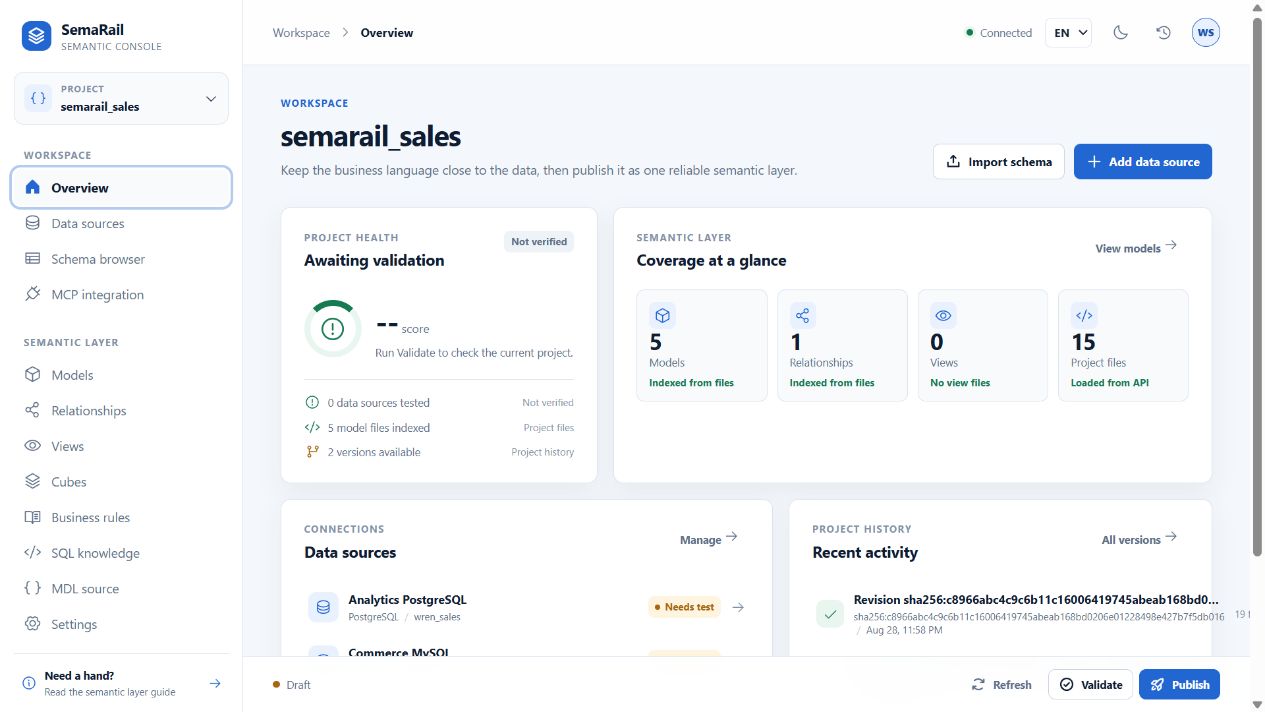Open Schema browser page
The width and height of the screenshot is (1265, 712).
(x=121, y=259)
